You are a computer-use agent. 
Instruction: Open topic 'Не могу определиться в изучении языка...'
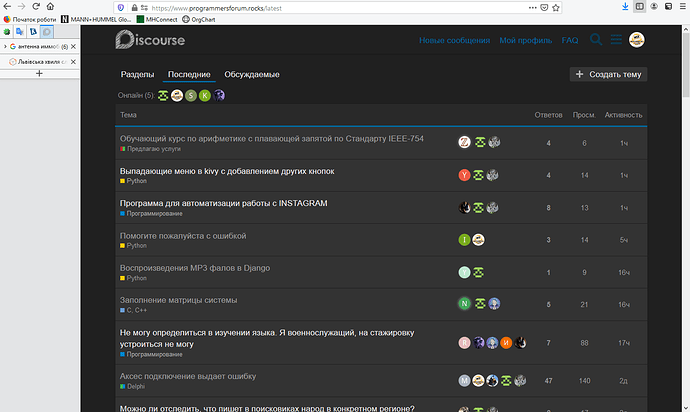point(267,338)
